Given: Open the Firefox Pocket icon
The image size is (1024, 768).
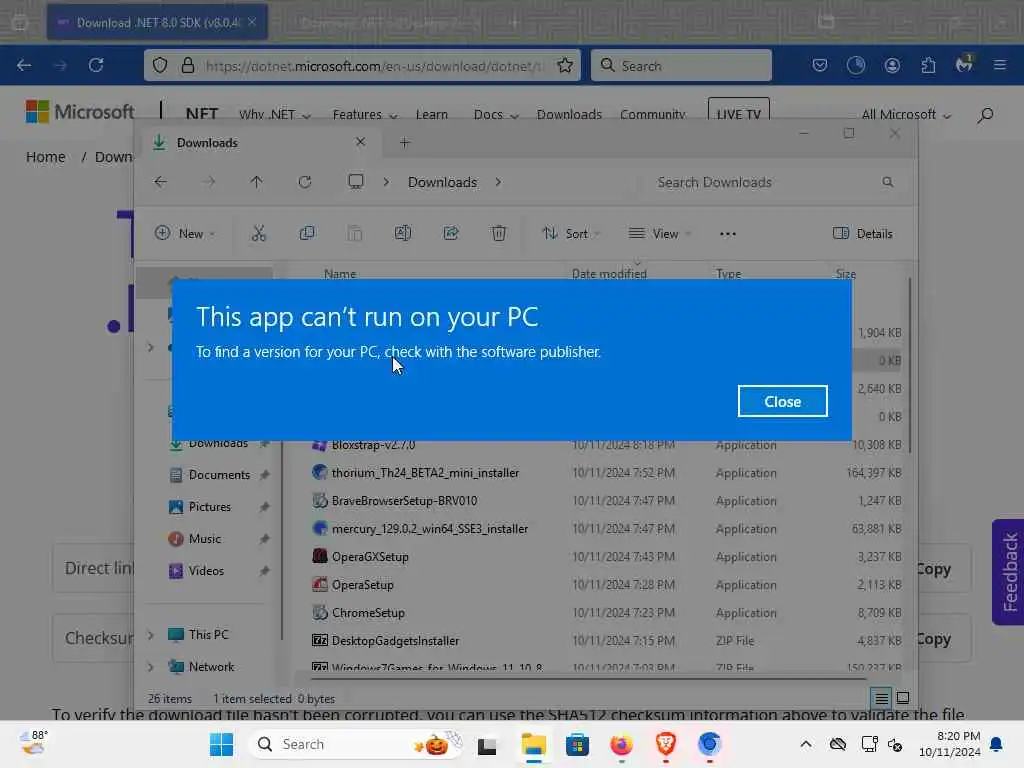Looking at the screenshot, I should tap(820, 65).
